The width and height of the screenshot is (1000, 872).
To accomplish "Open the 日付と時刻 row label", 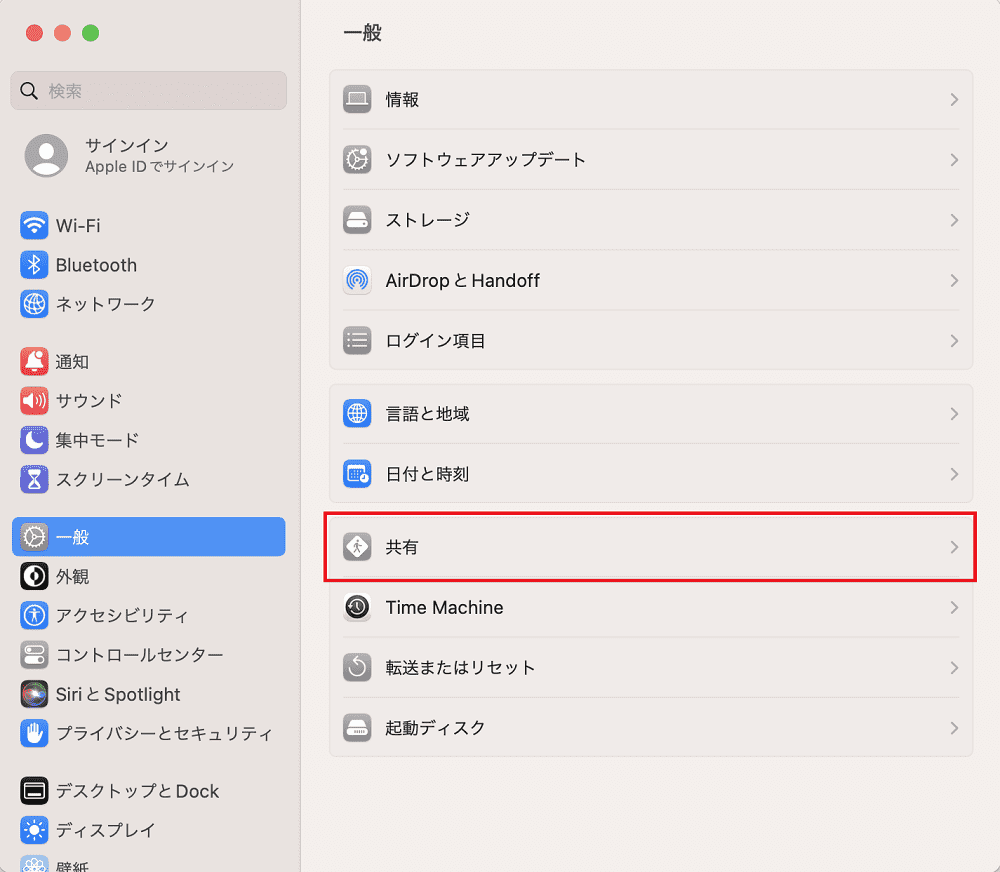I will (427, 474).
